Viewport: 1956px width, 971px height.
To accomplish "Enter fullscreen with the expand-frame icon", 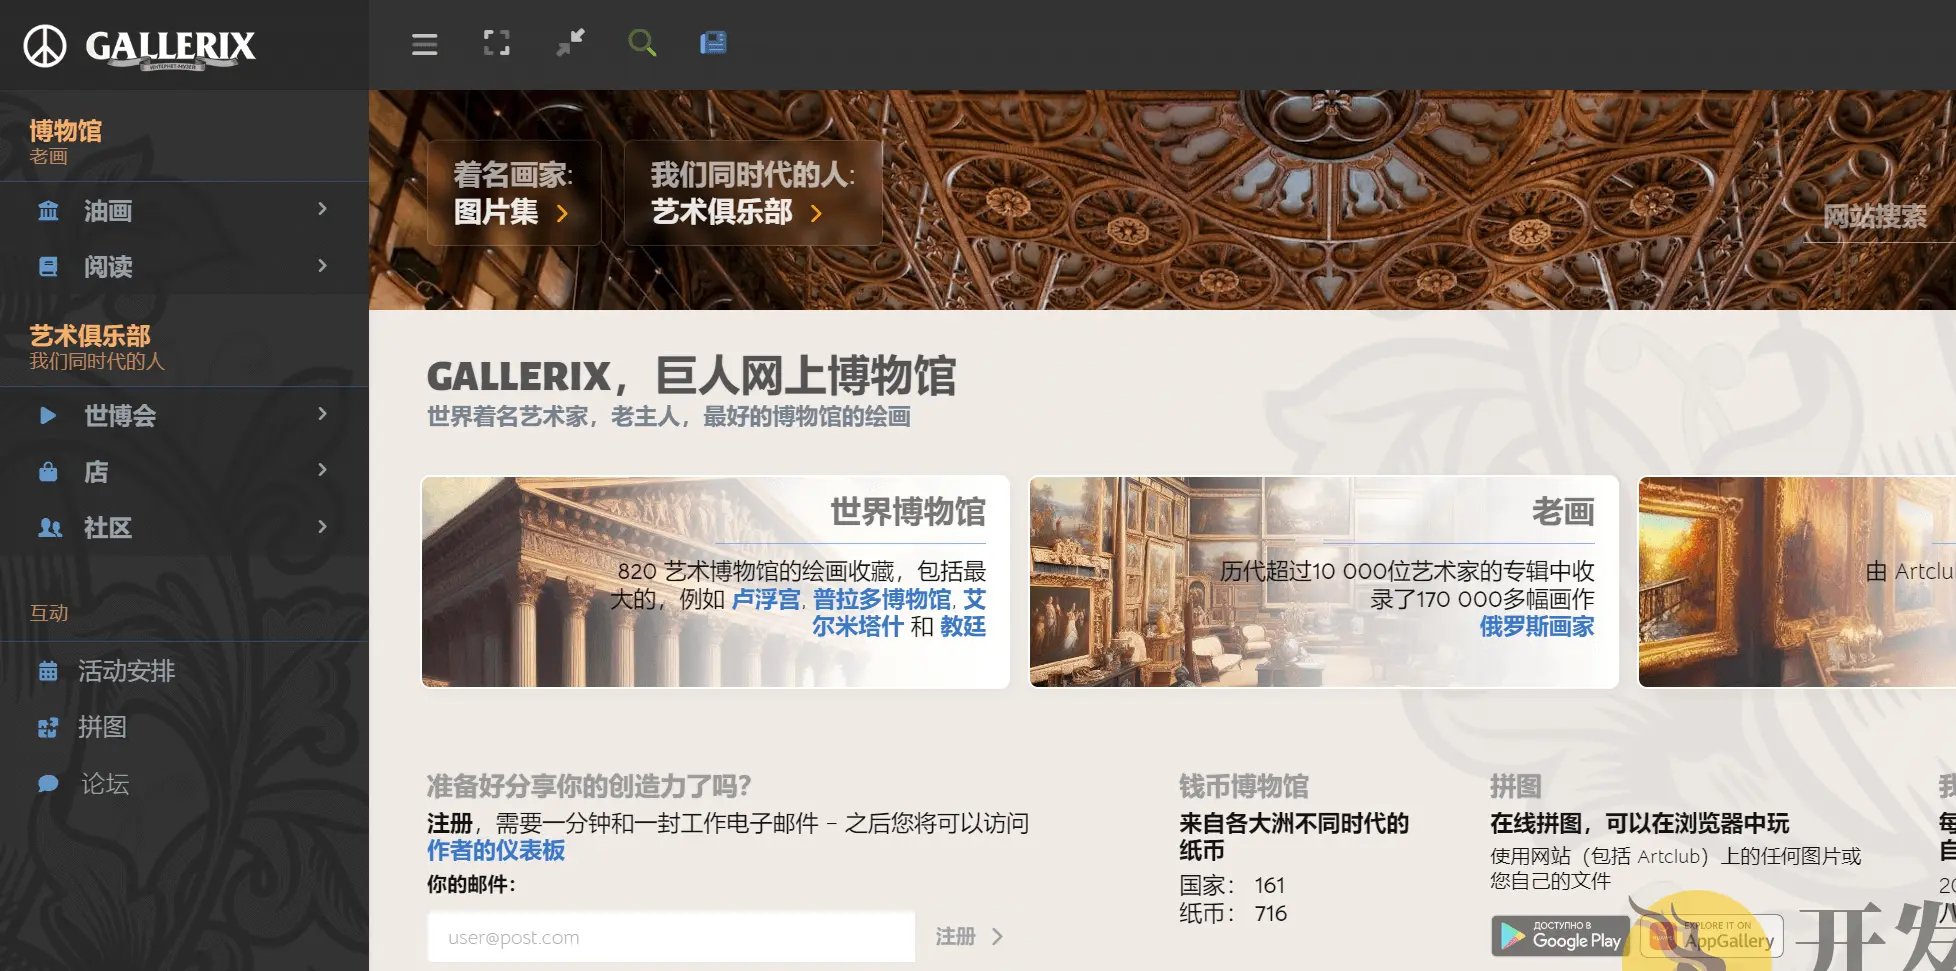I will pos(497,43).
